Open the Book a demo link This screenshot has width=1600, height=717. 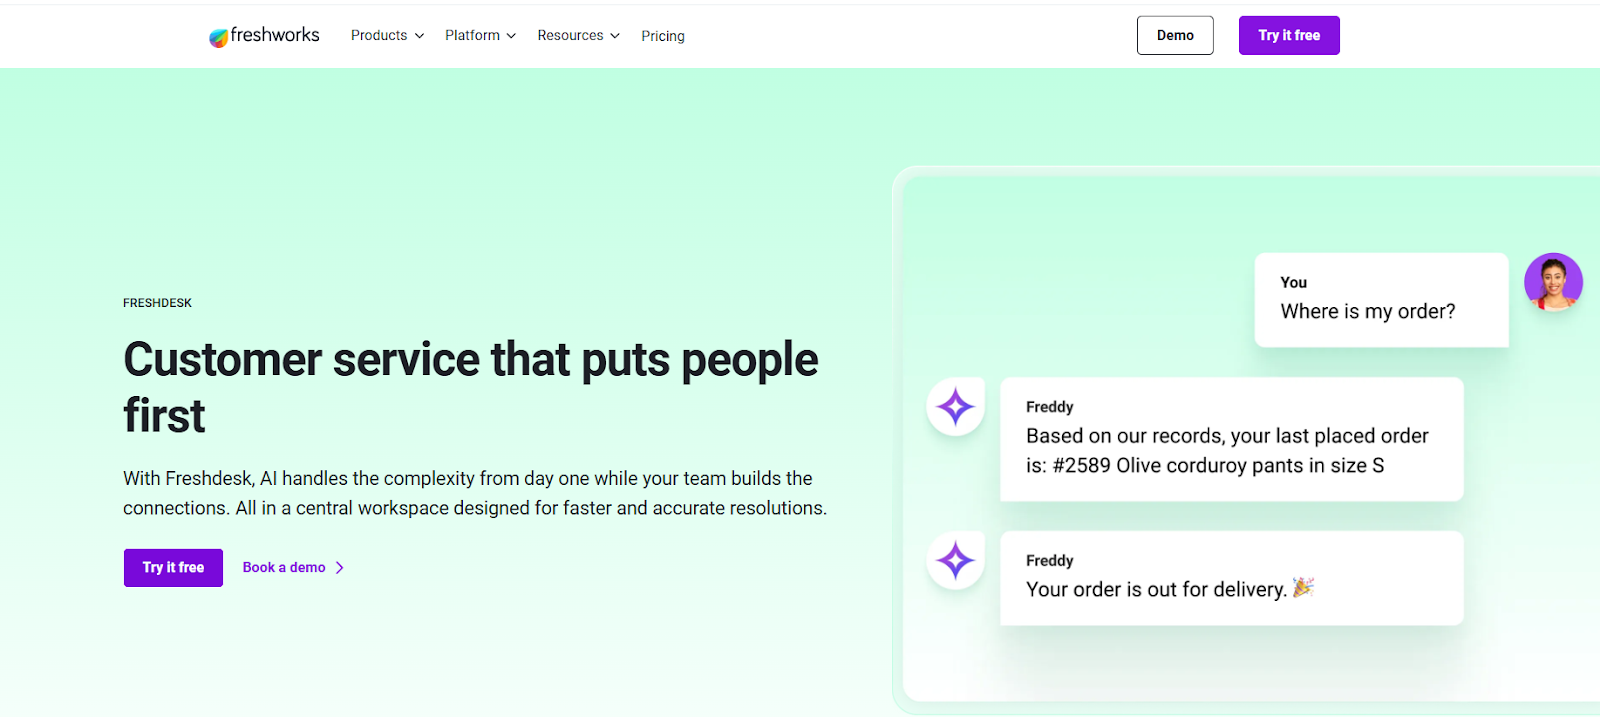(283, 567)
